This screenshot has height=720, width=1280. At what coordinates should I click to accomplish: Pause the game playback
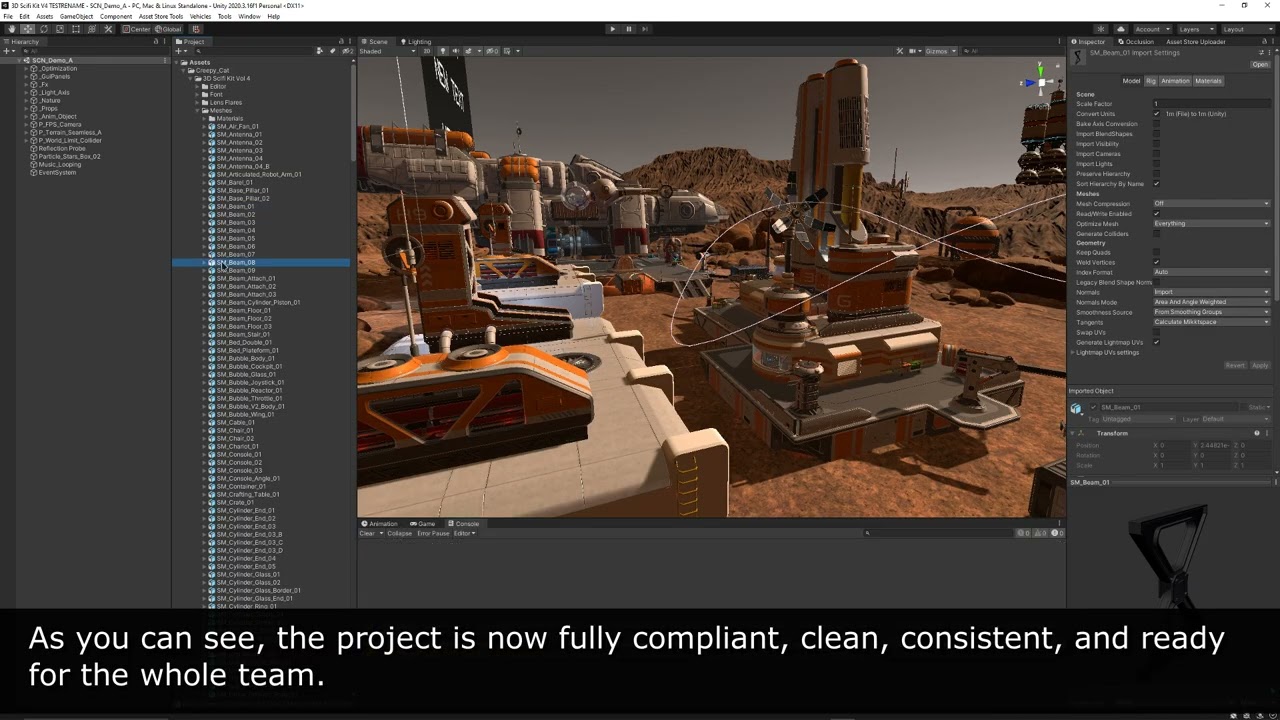pos(629,29)
